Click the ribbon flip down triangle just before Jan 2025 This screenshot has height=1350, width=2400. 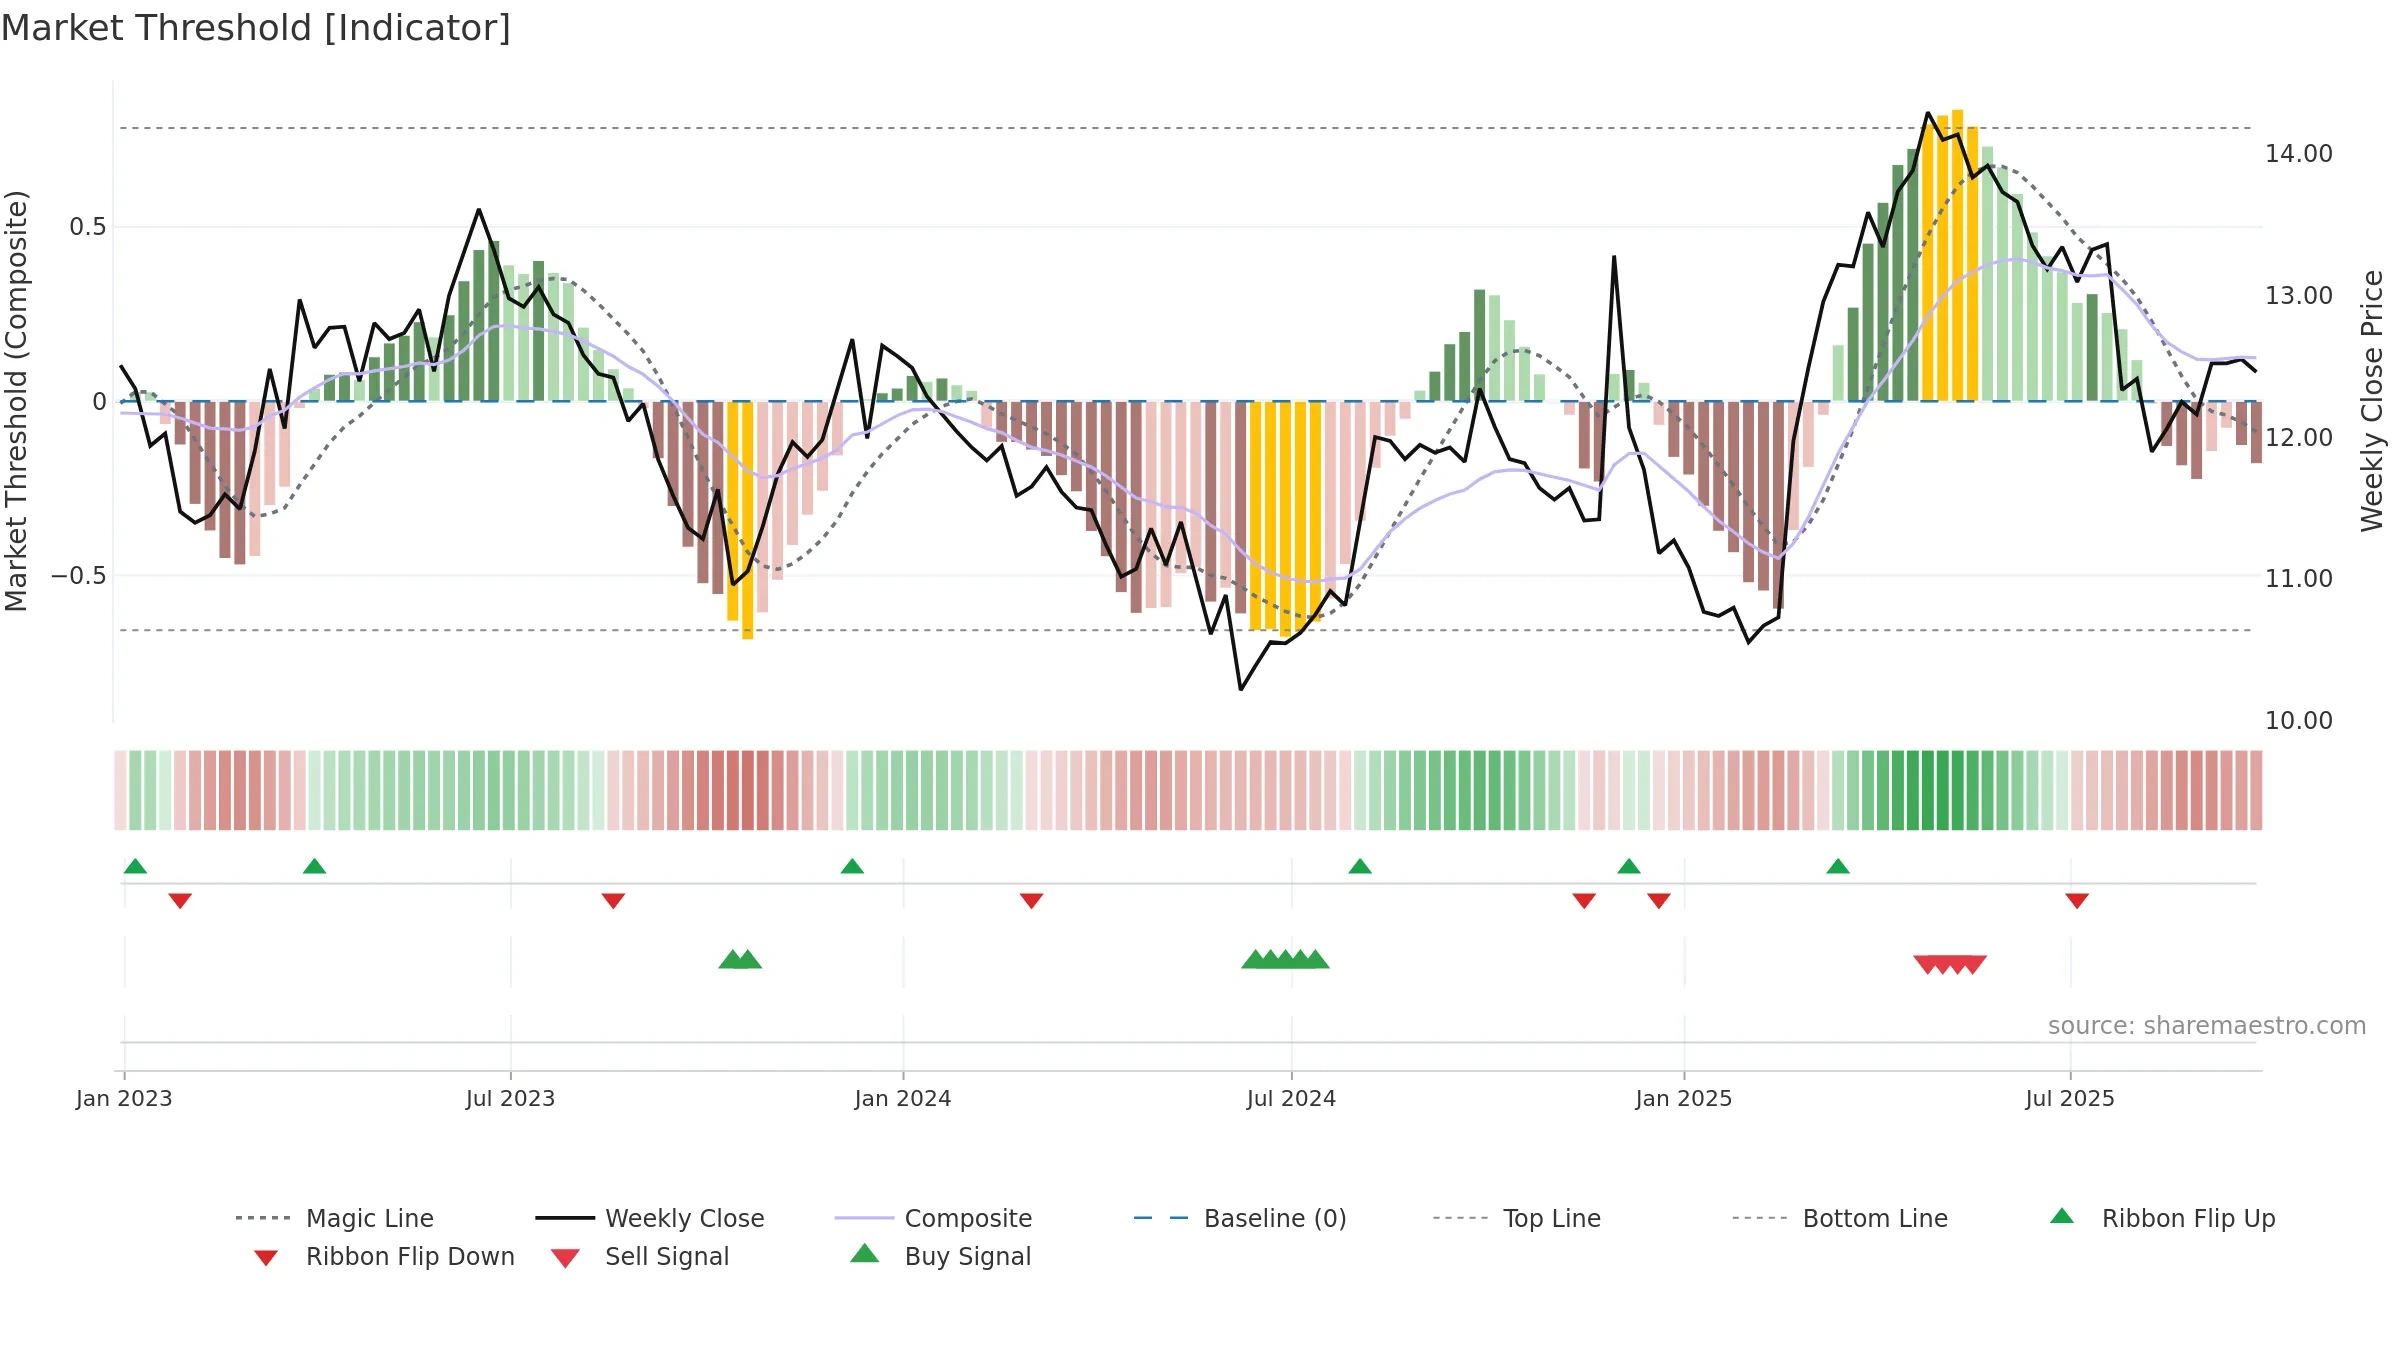tap(1659, 901)
